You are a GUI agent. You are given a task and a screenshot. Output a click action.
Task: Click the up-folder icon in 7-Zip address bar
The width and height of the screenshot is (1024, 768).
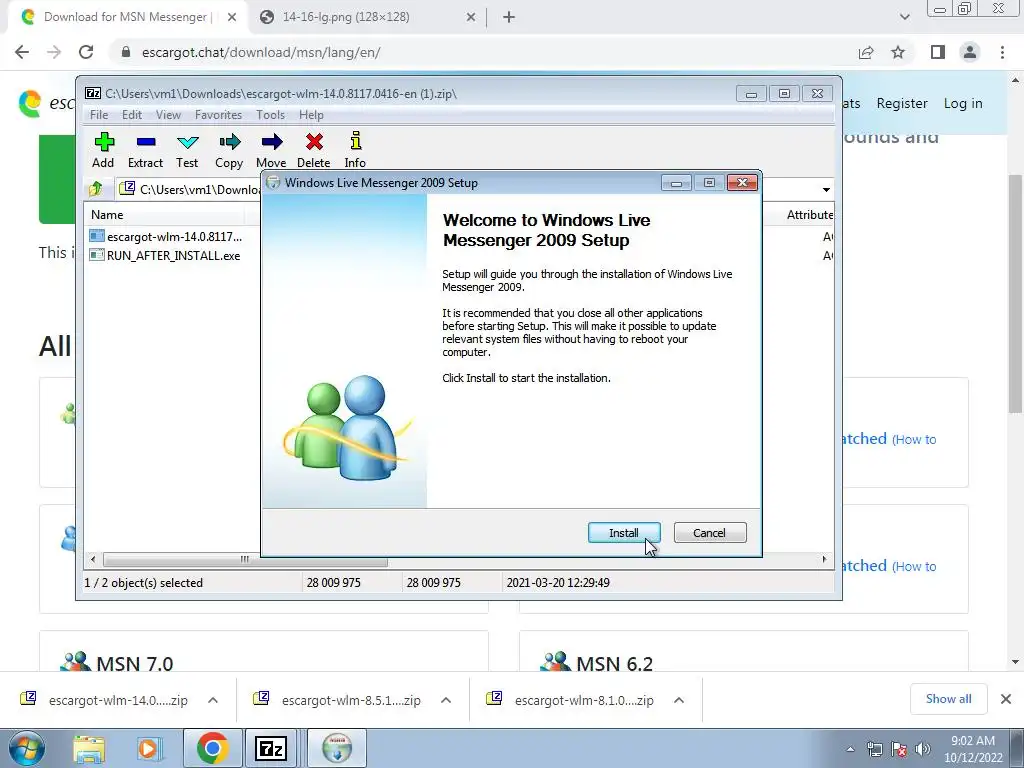(96, 189)
